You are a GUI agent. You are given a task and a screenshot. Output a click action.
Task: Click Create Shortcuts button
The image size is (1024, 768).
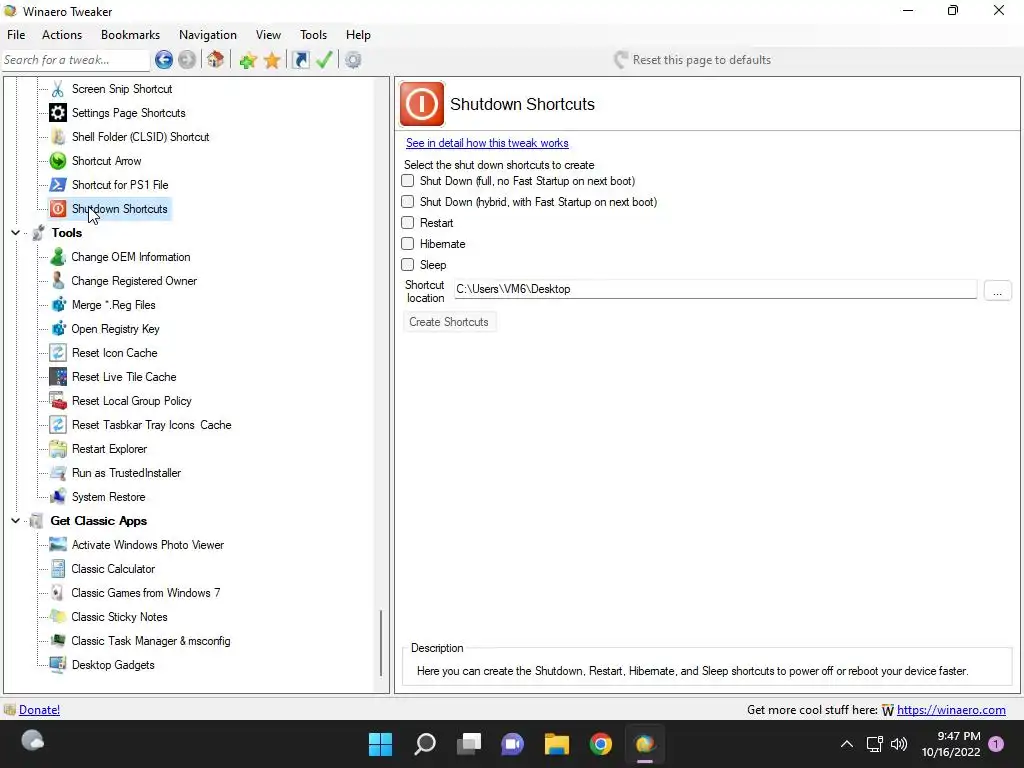[449, 322]
